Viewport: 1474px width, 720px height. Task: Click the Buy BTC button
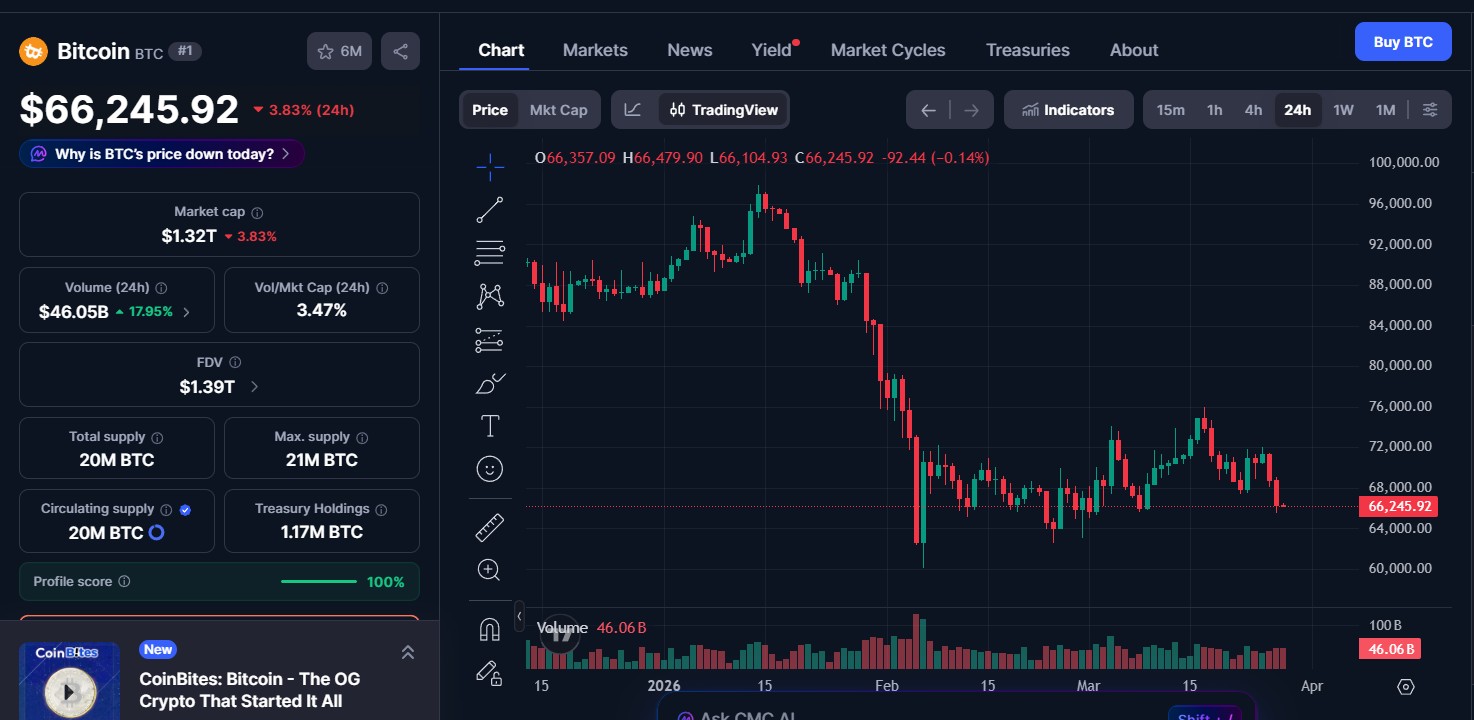click(1403, 41)
